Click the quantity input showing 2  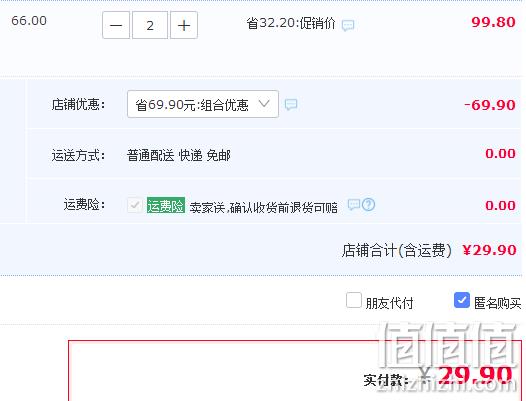150,25
